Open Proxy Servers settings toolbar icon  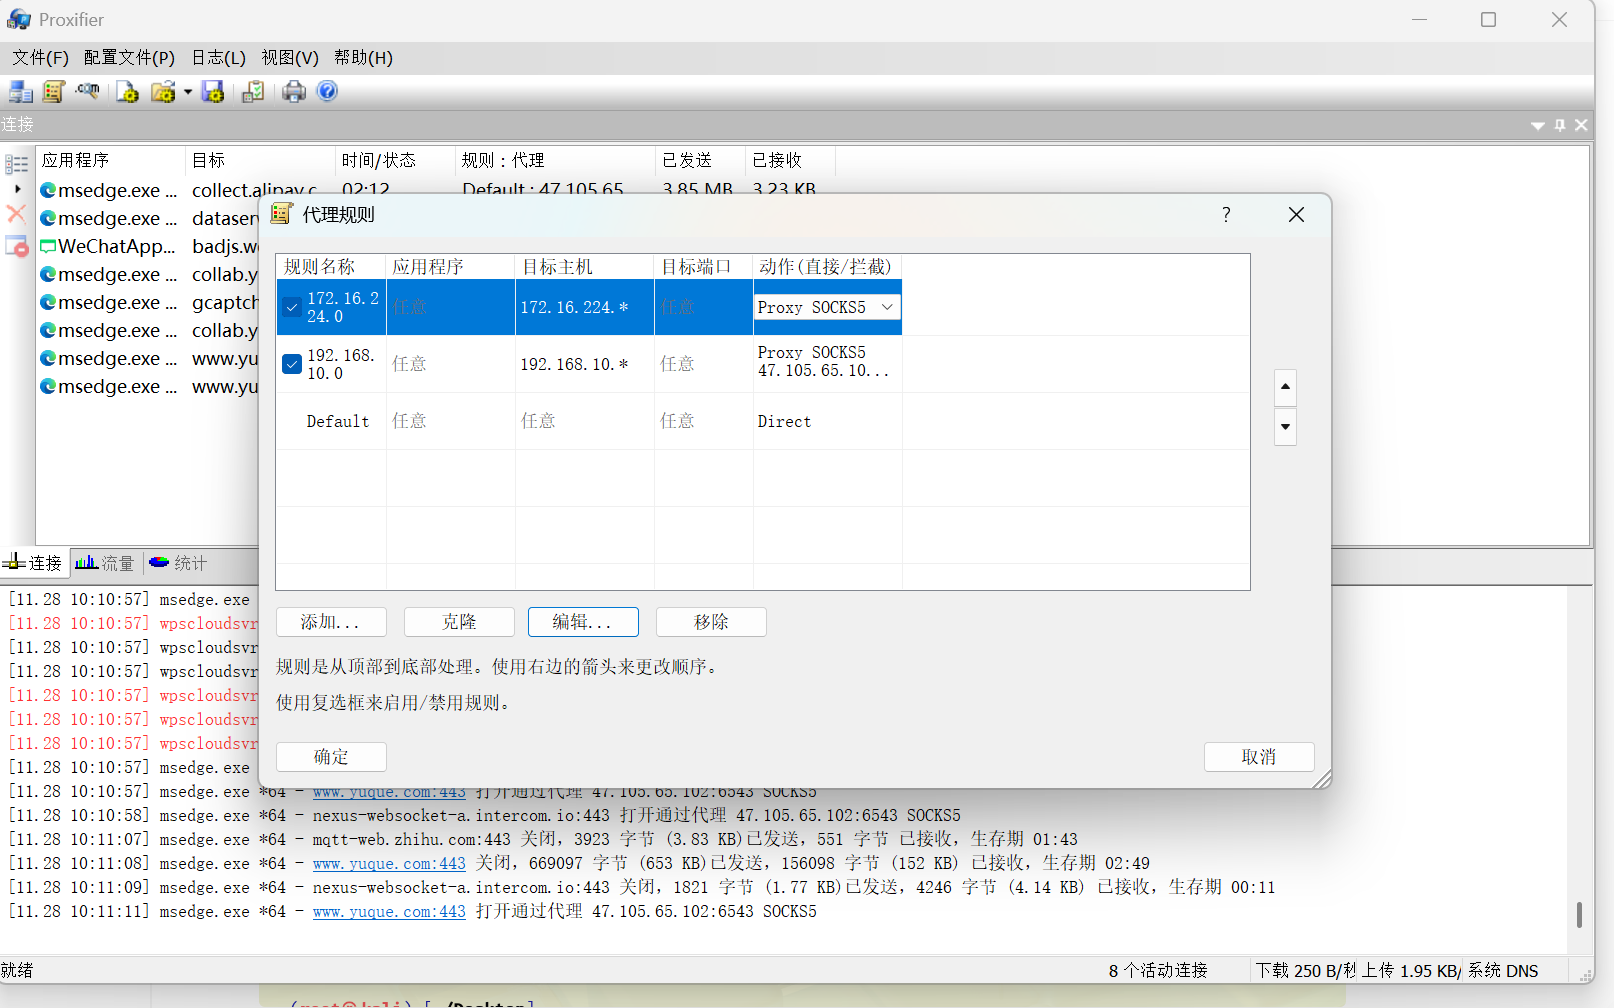(21, 92)
